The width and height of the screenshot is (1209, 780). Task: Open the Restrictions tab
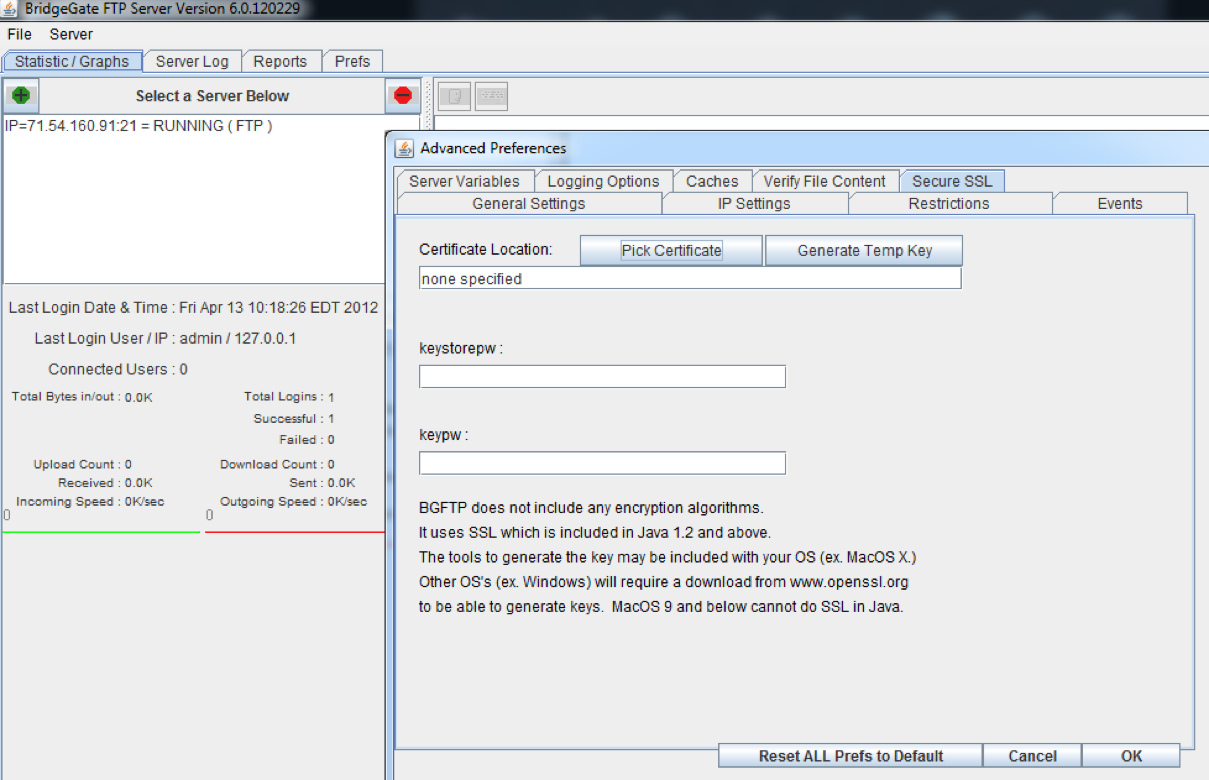point(949,203)
